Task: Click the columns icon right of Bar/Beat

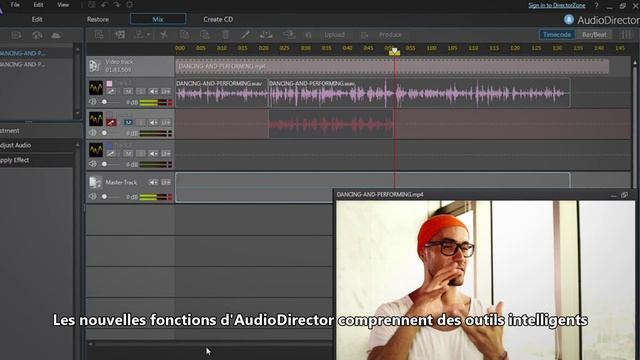Action: tap(626, 35)
